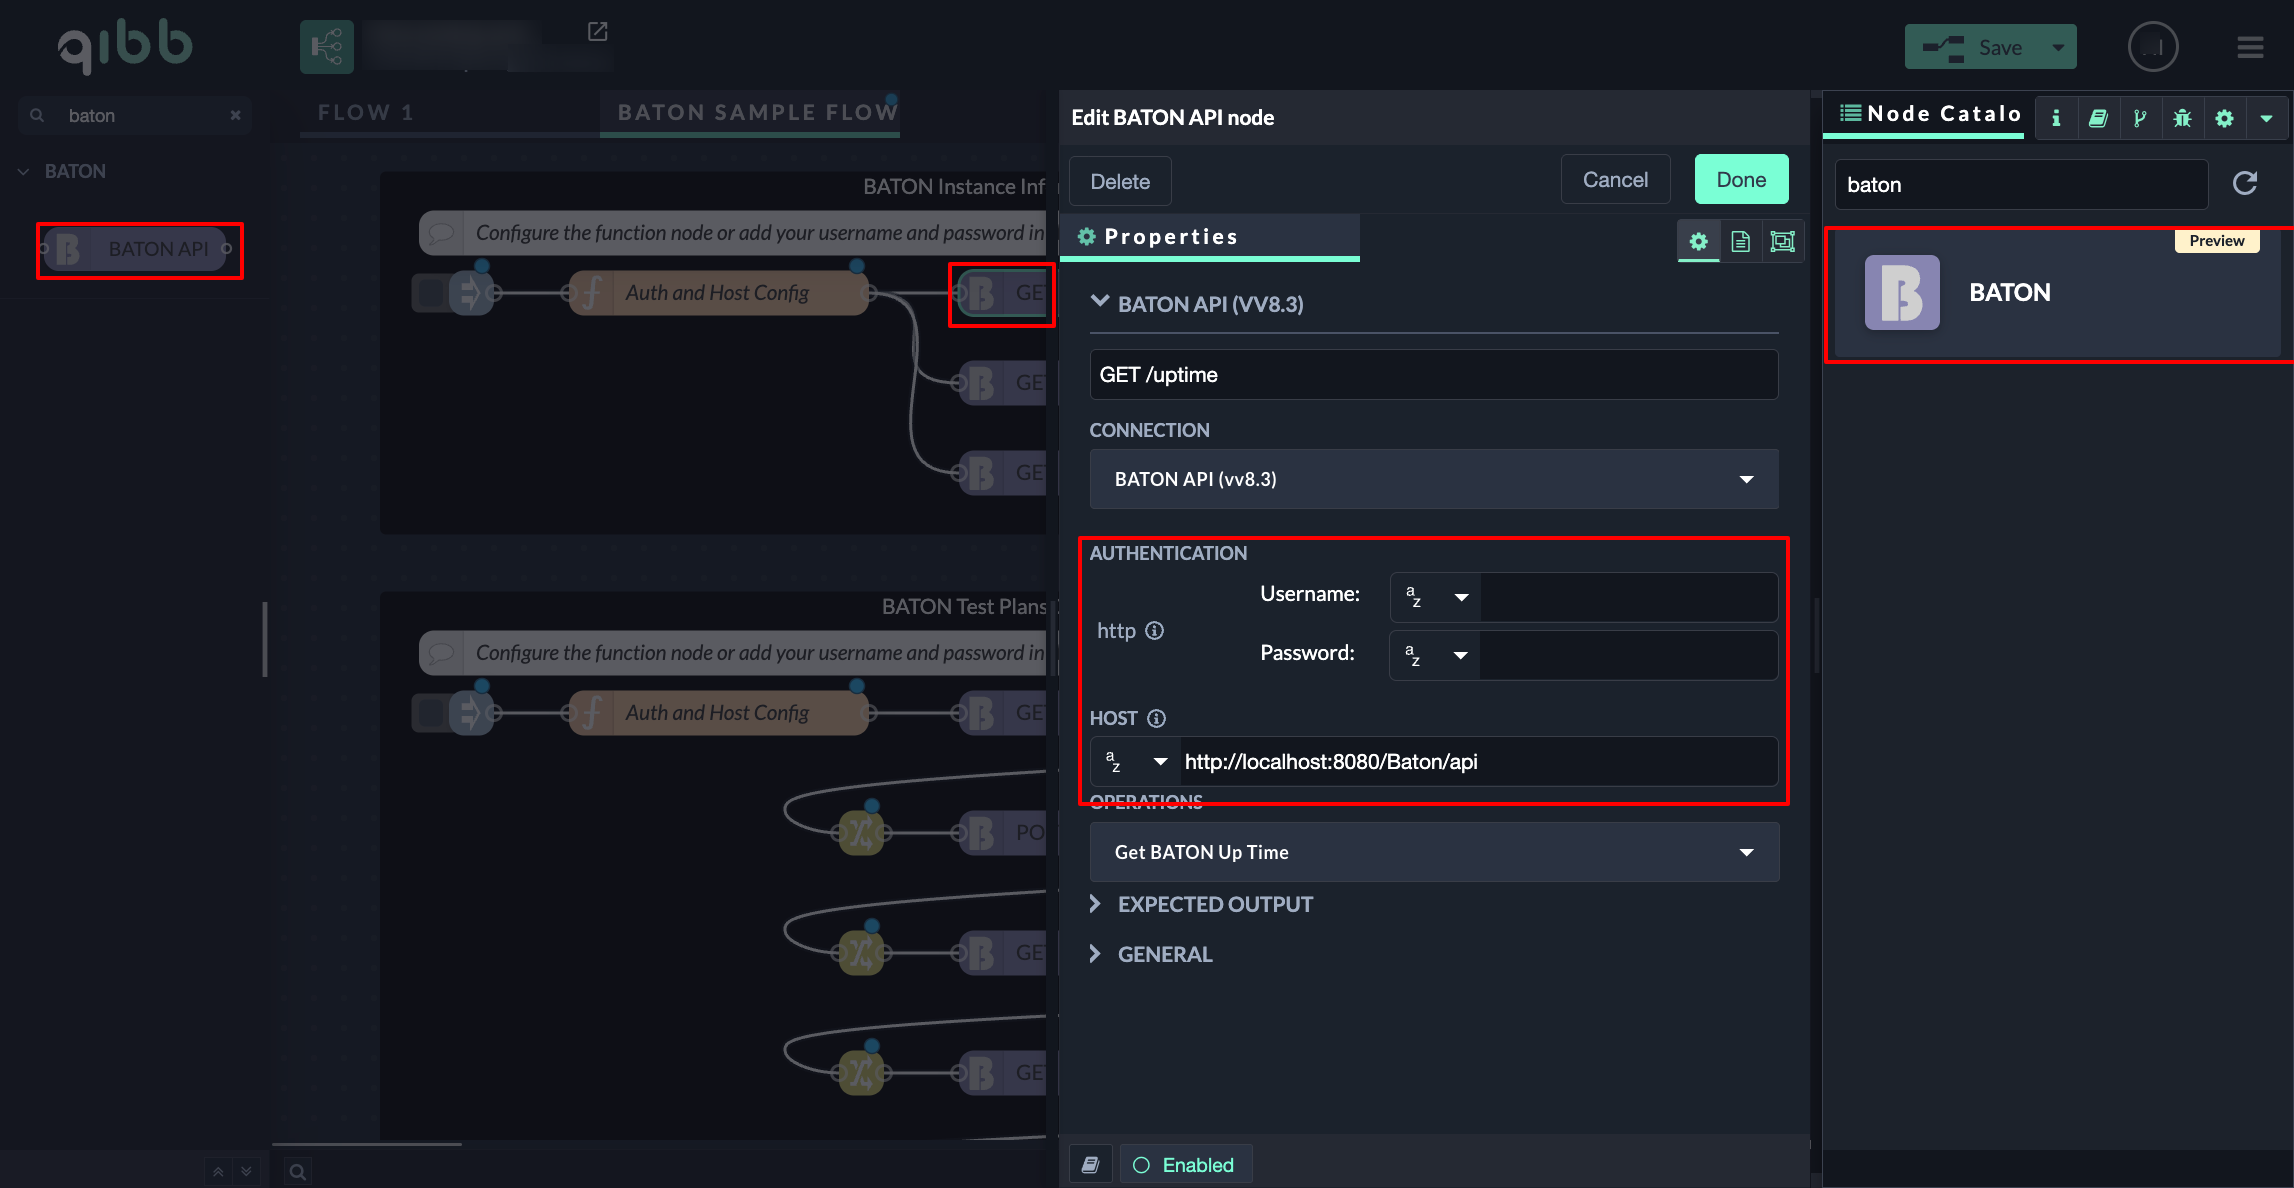Click the help book icon in sidebar
Image resolution: width=2294 pixels, height=1188 pixels.
click(x=2098, y=118)
